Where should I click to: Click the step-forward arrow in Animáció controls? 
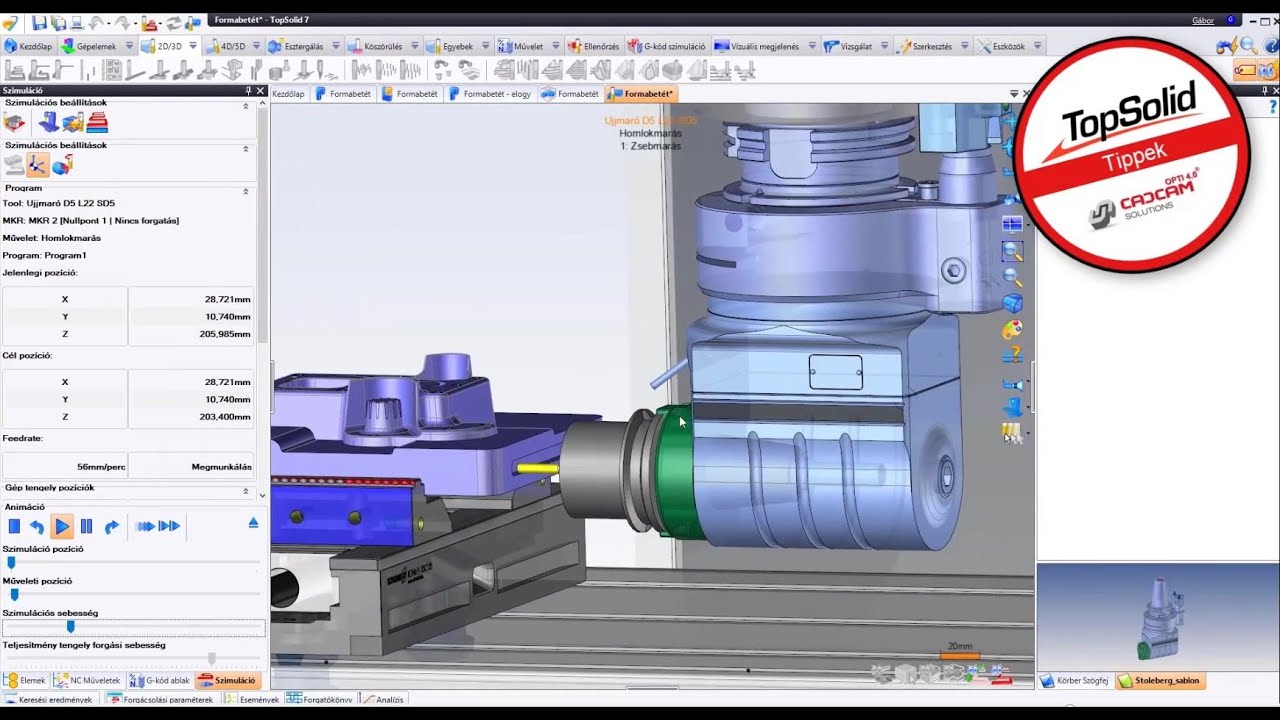click(x=111, y=526)
